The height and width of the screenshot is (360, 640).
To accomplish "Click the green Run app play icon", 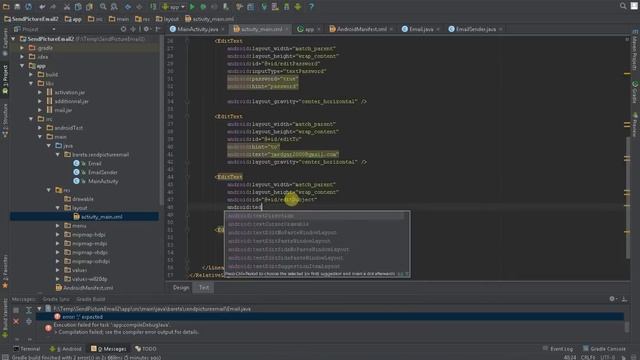I will 192,7.
